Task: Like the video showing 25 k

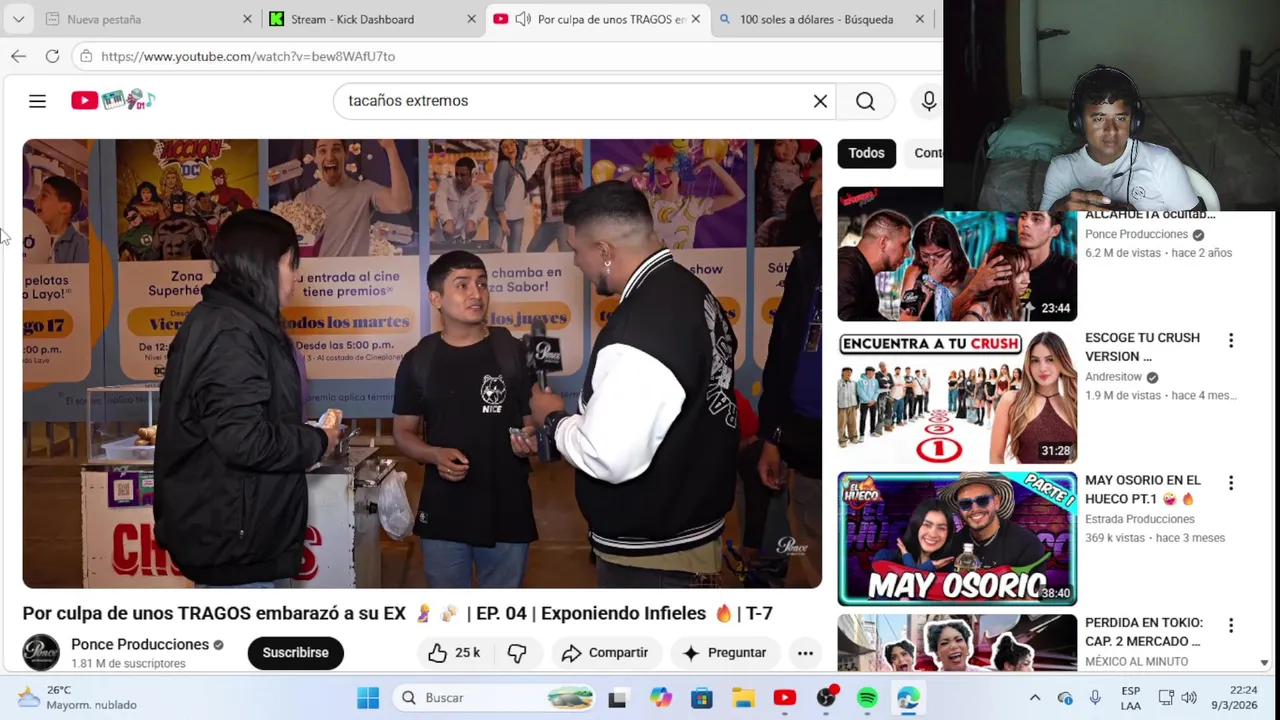Action: point(454,653)
